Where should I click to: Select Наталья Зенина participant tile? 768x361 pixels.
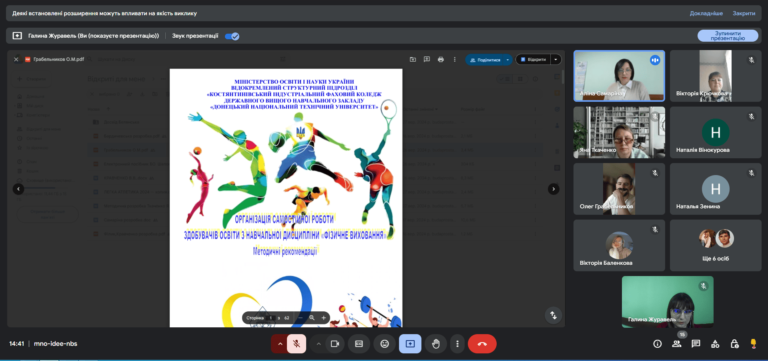716,189
